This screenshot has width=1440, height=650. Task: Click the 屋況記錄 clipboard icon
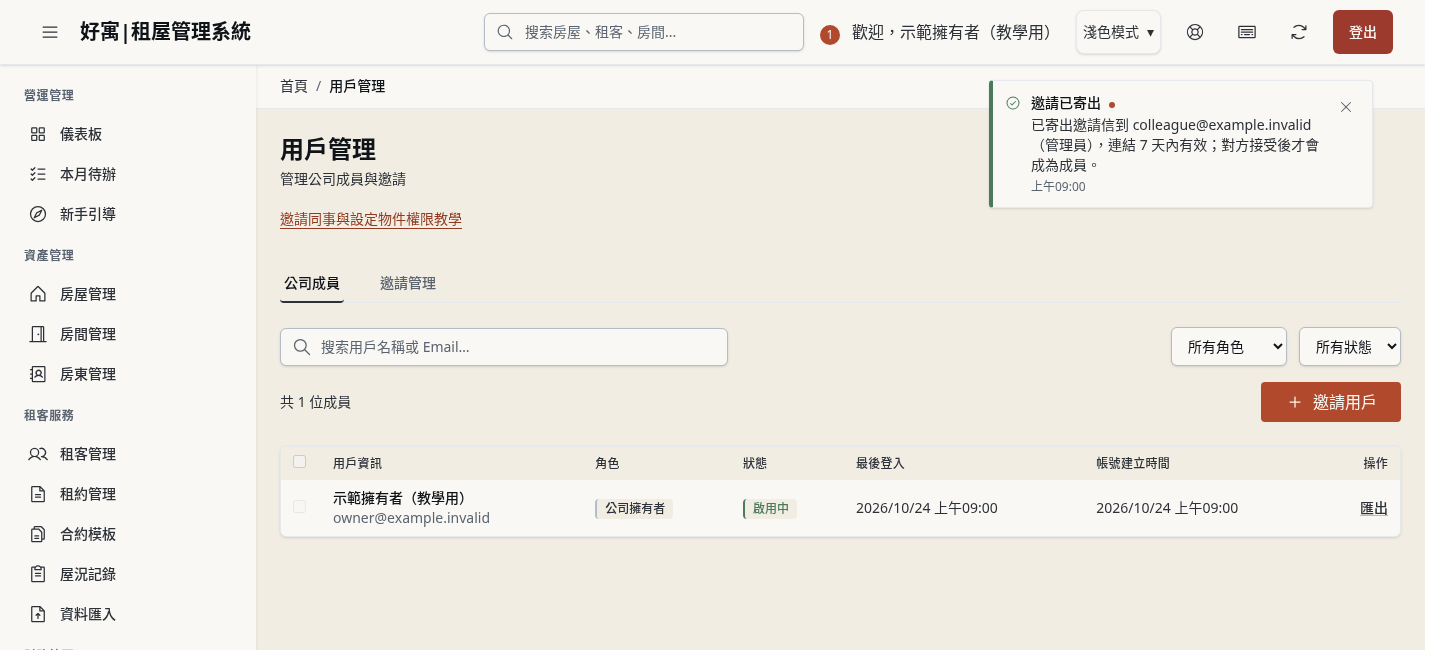click(38, 574)
